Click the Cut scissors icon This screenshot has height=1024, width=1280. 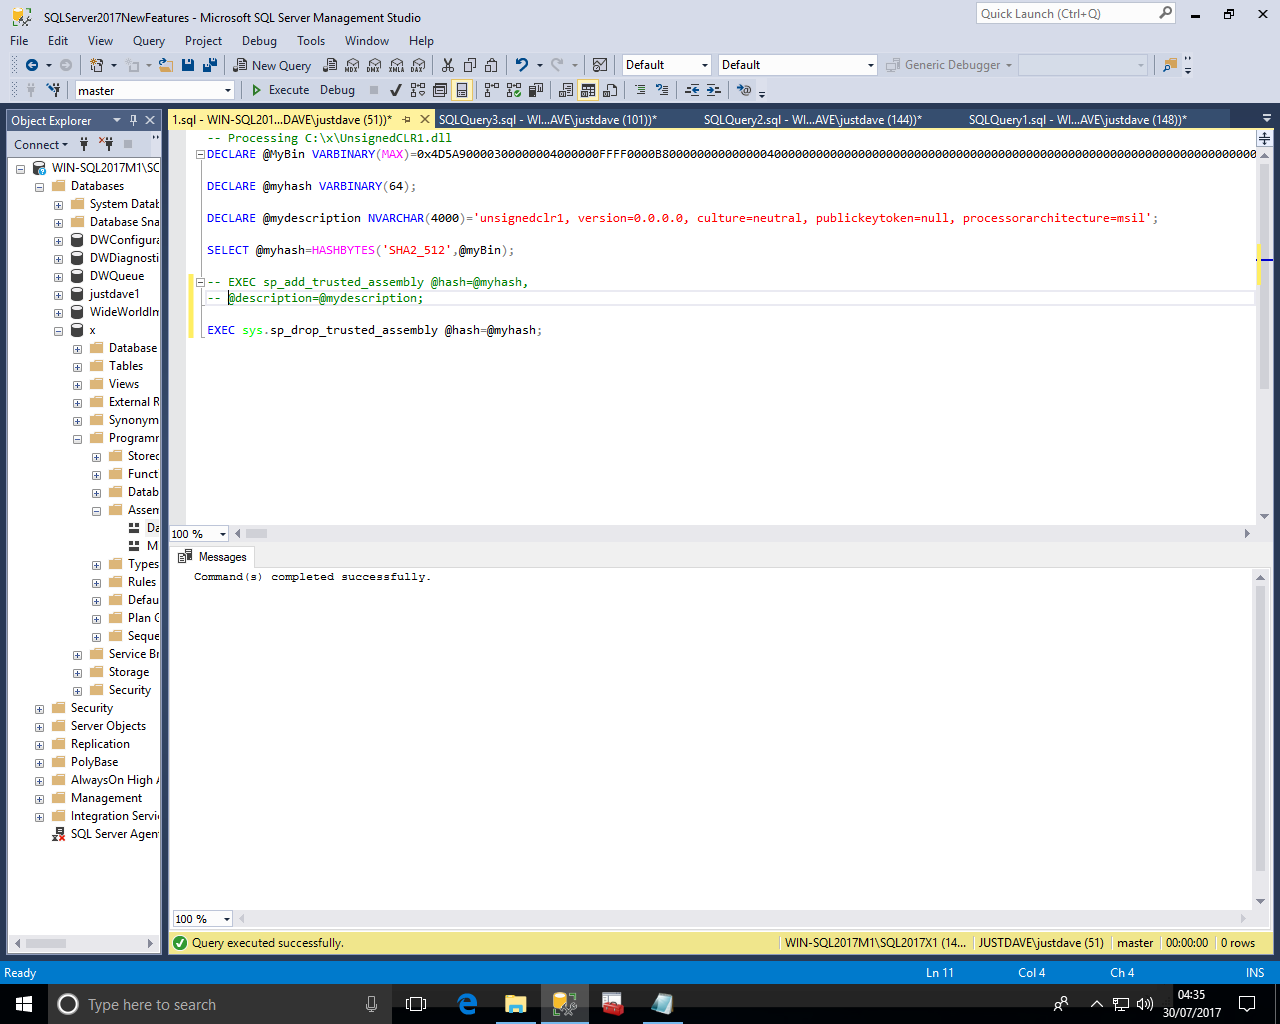tap(447, 65)
